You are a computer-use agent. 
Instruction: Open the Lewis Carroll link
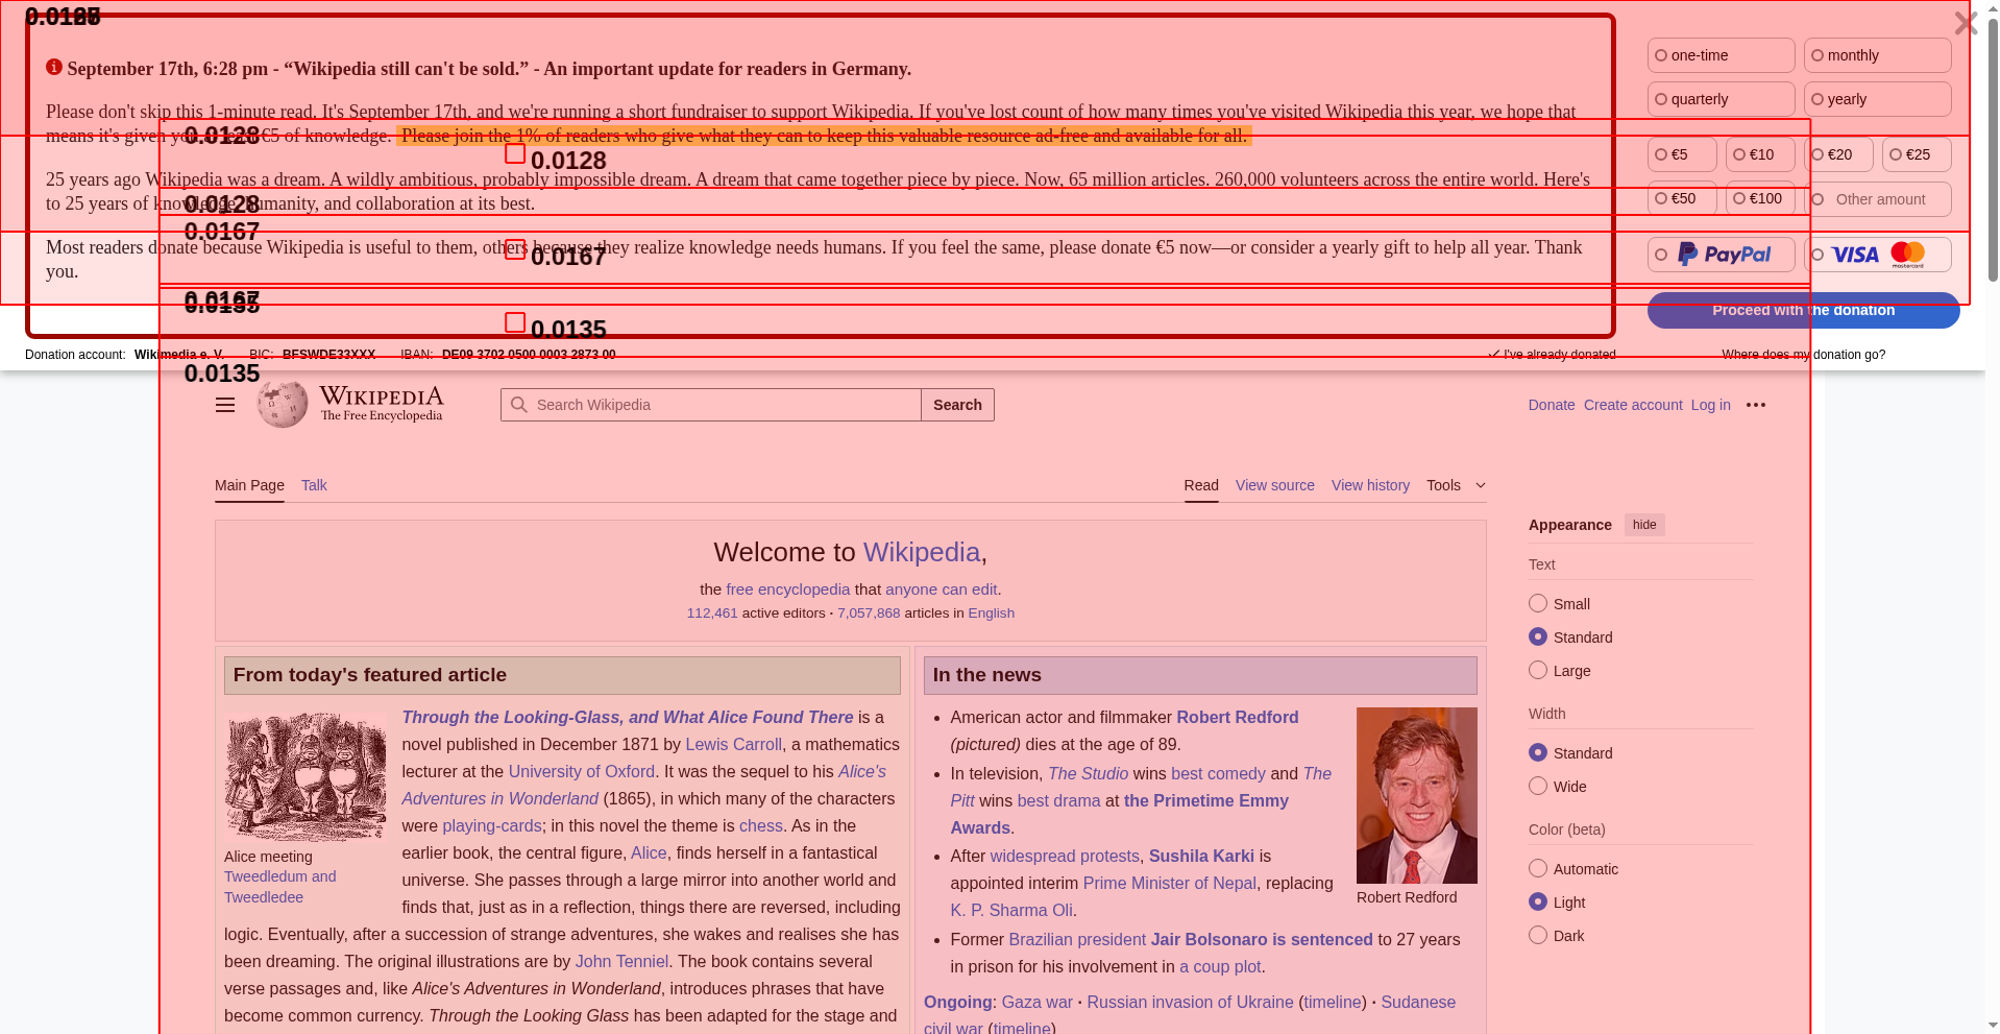[733, 744]
